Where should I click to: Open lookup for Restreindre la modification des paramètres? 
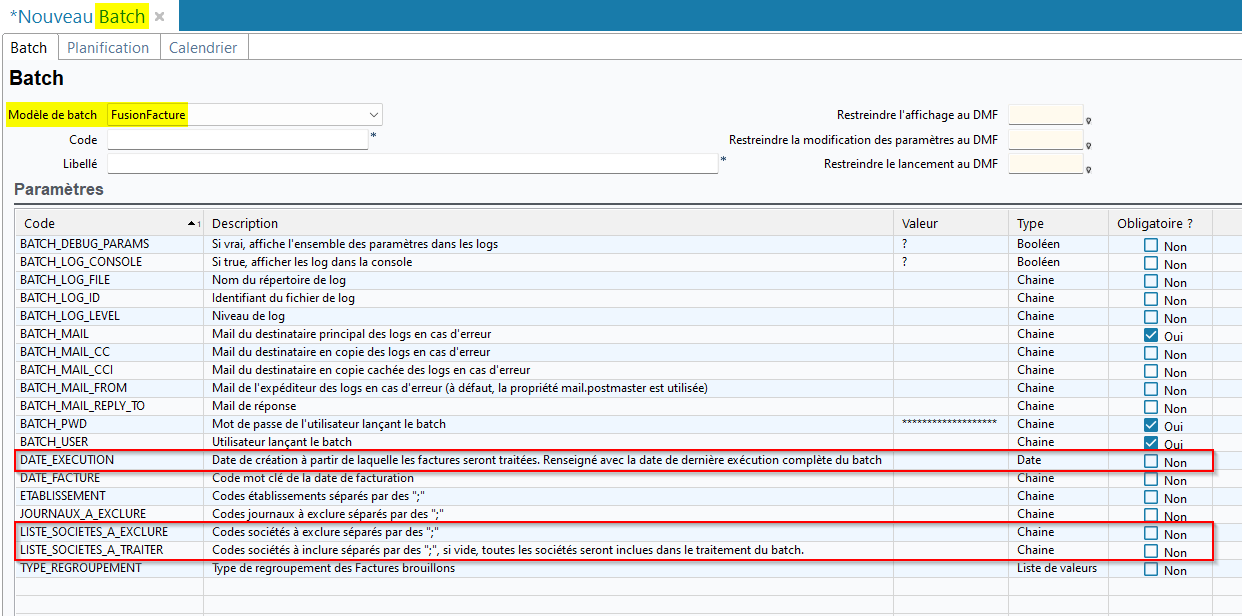1089,144
